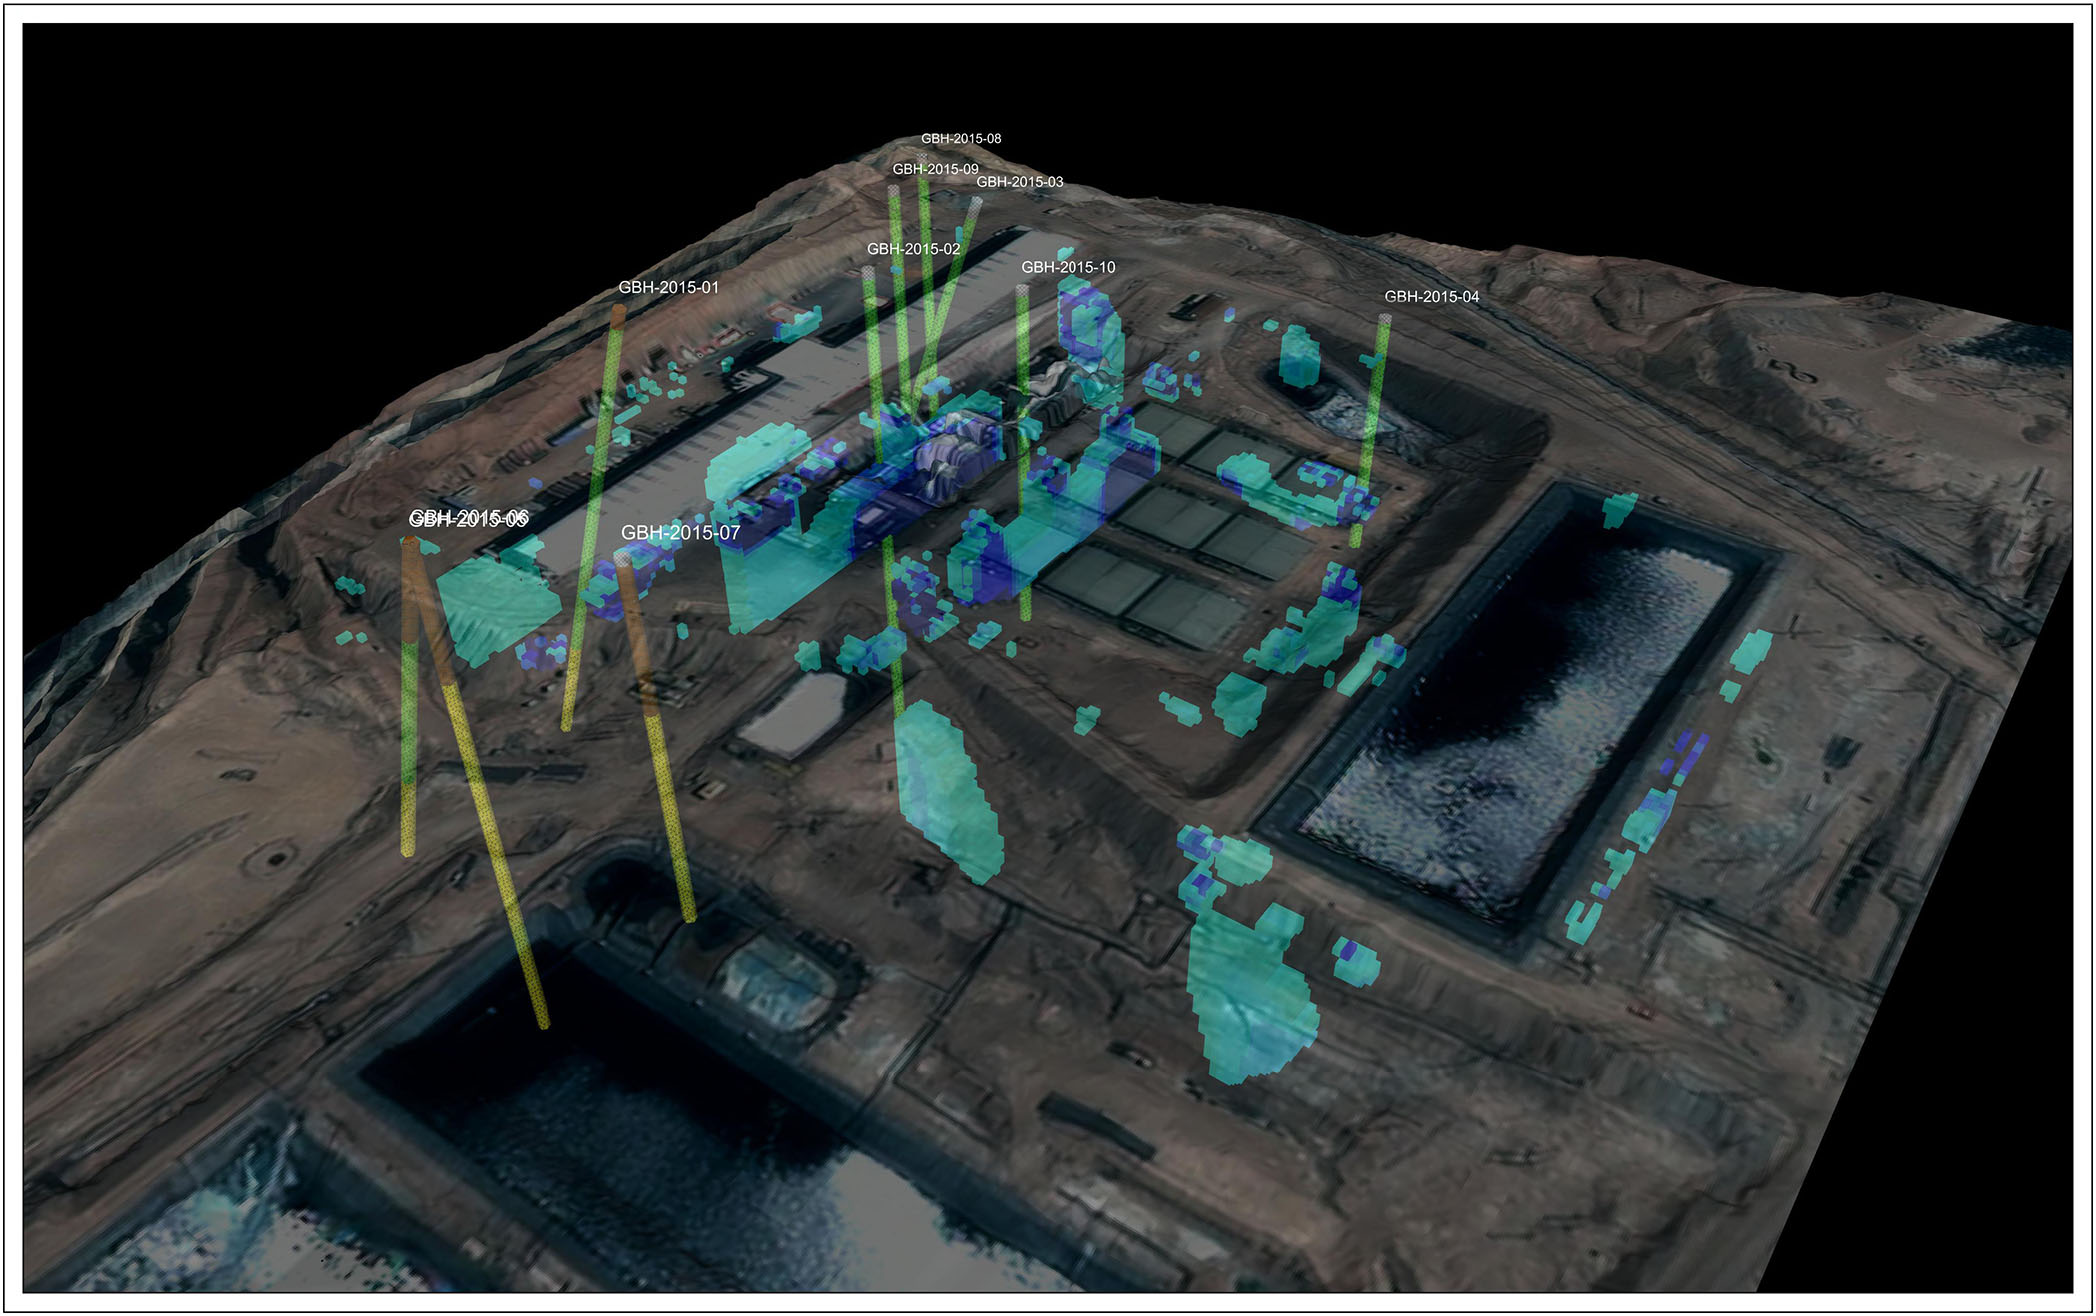Select the GBH-2015-08 borehole label
2096x1316 pixels.
(x=960, y=139)
